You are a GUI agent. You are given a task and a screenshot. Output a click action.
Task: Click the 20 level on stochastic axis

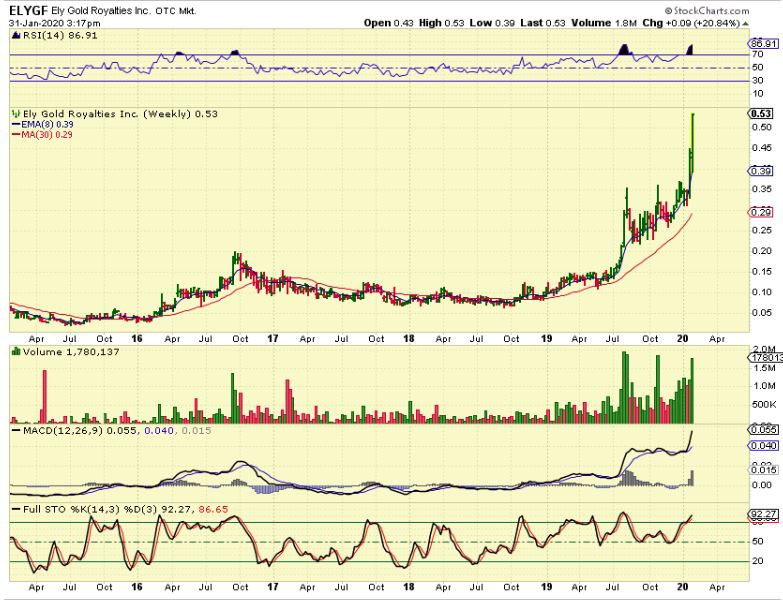click(x=758, y=561)
